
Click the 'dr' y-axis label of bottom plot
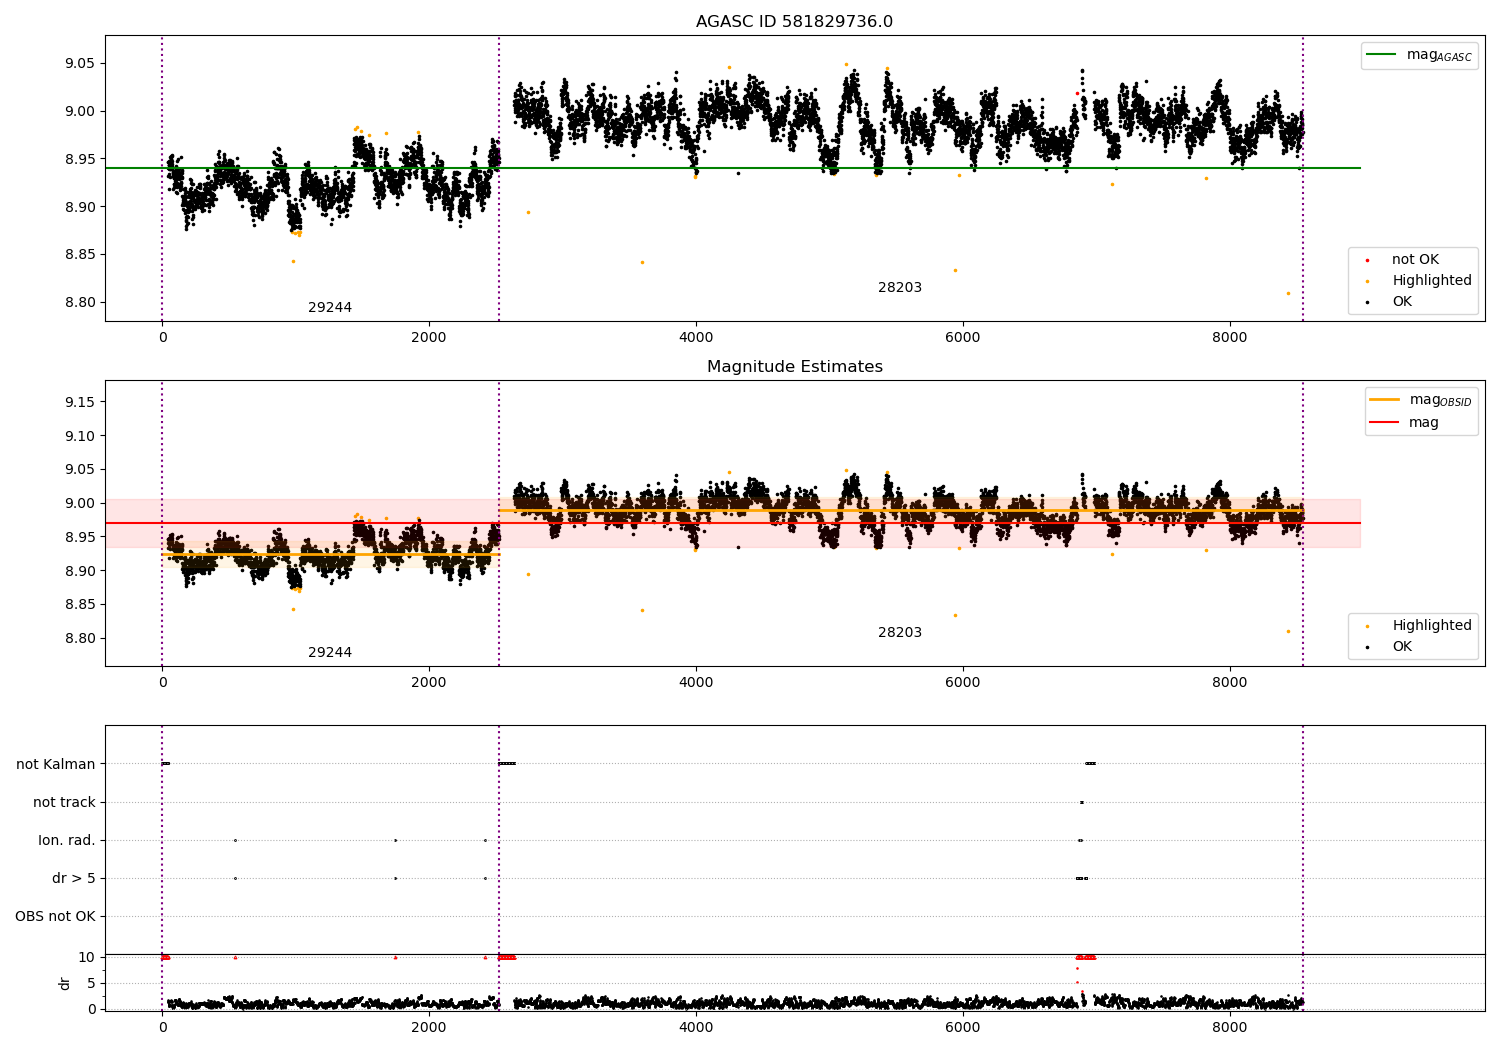pyautogui.click(x=65, y=983)
